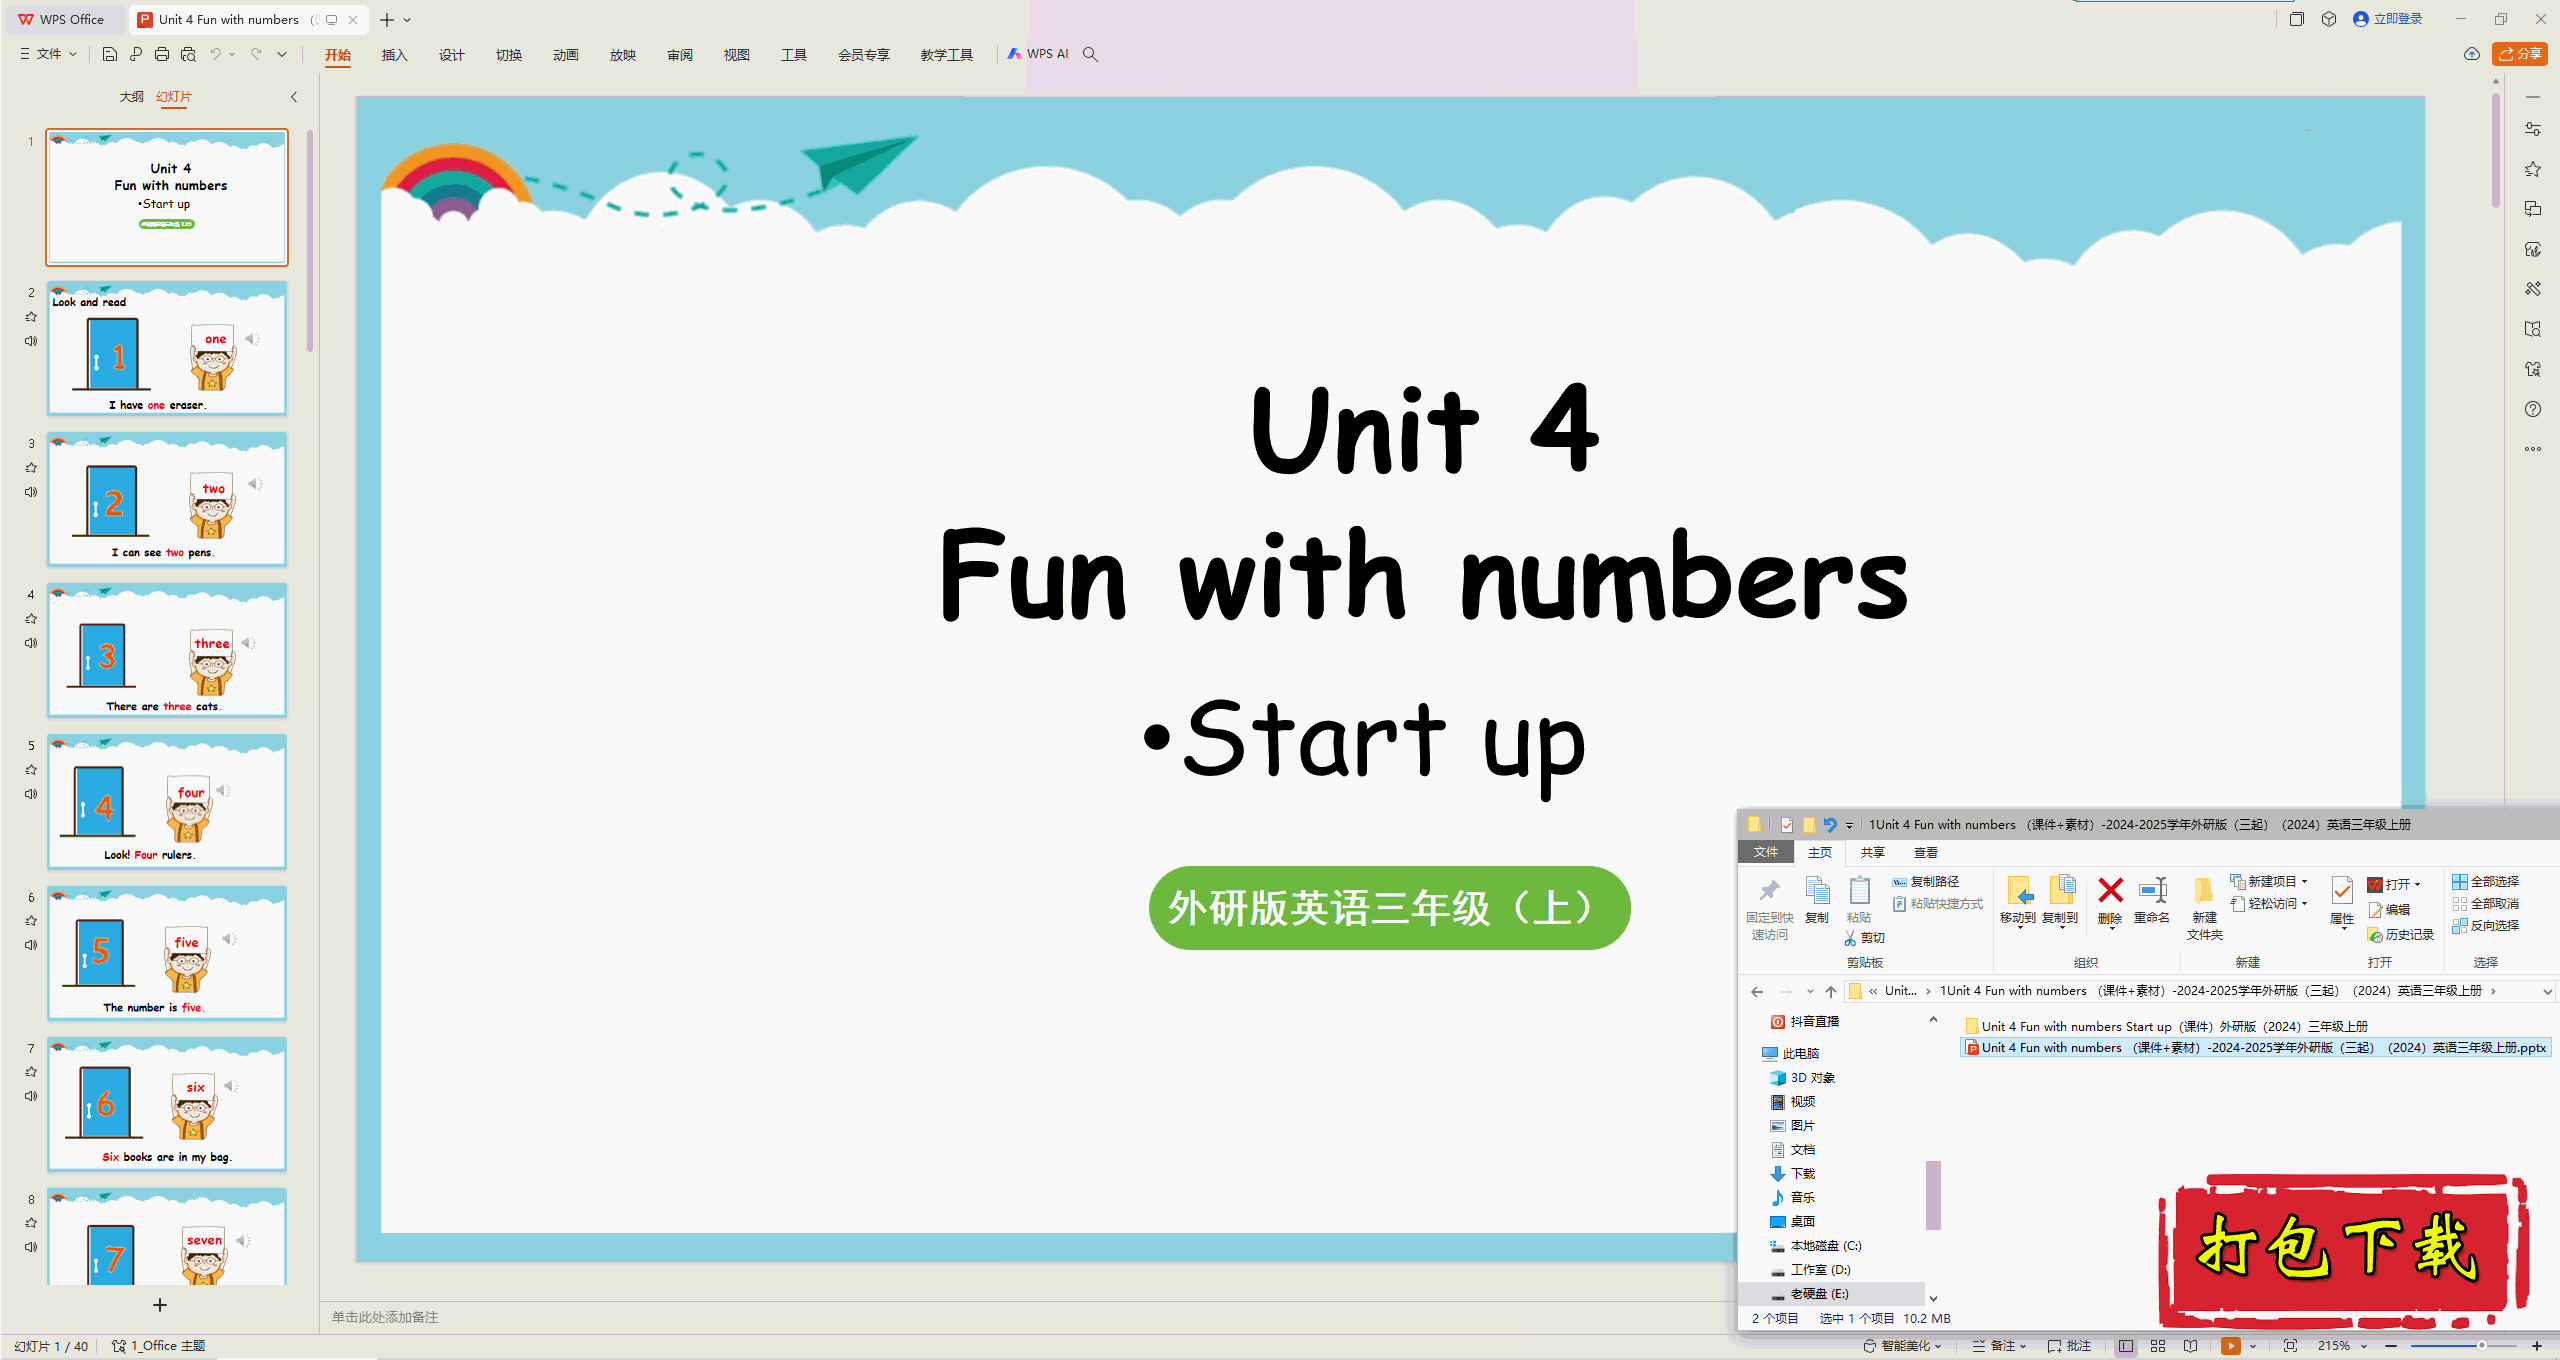Click the slide 5 thumbnail
The width and height of the screenshot is (2560, 1360).
click(x=163, y=804)
